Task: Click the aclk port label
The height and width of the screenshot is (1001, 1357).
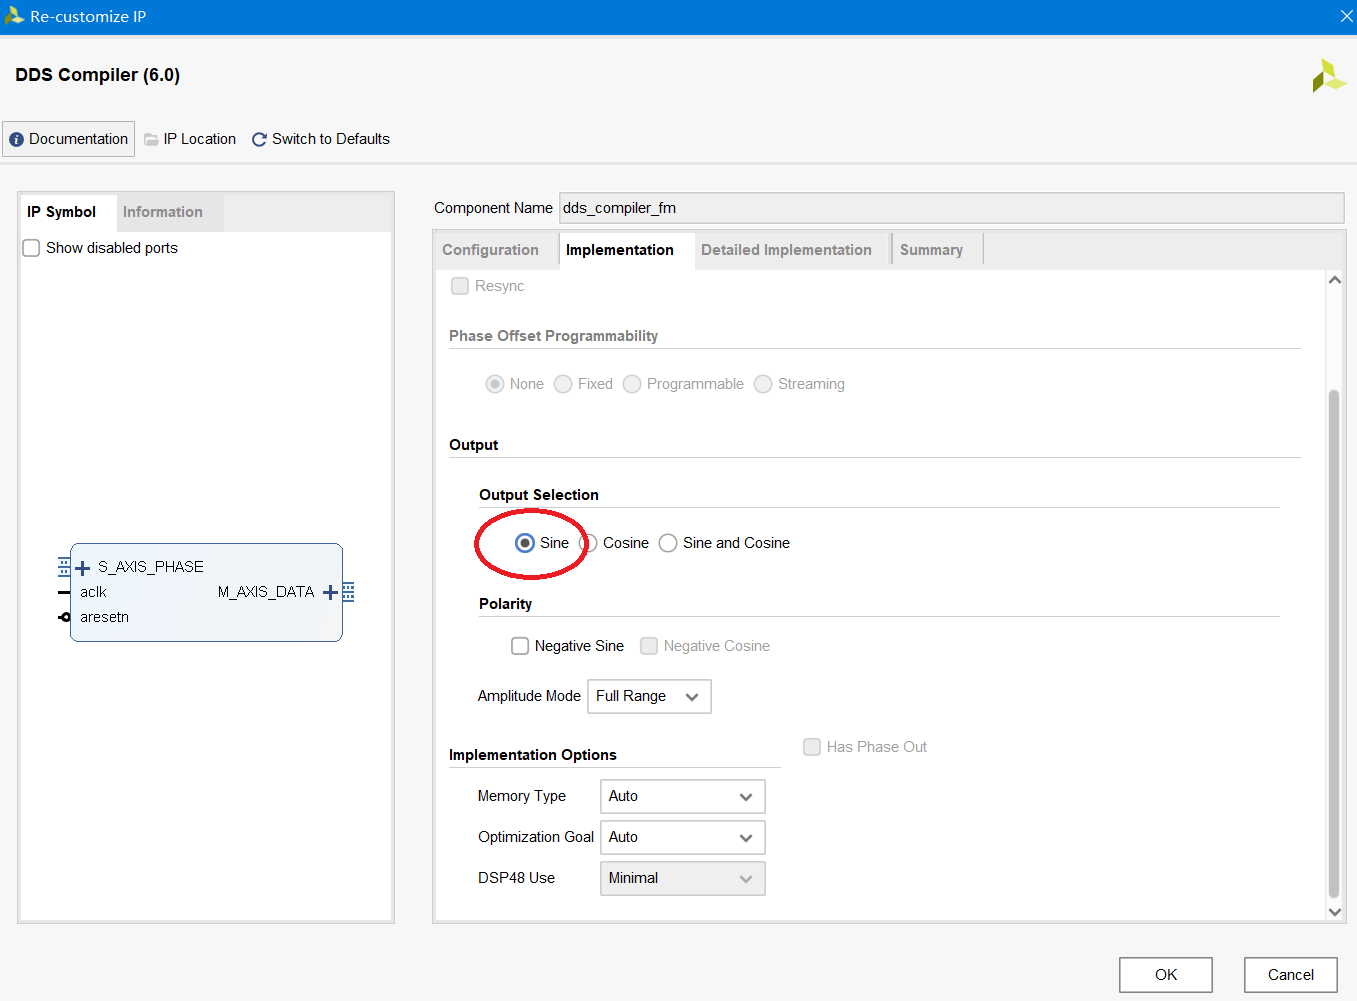Action: (93, 592)
